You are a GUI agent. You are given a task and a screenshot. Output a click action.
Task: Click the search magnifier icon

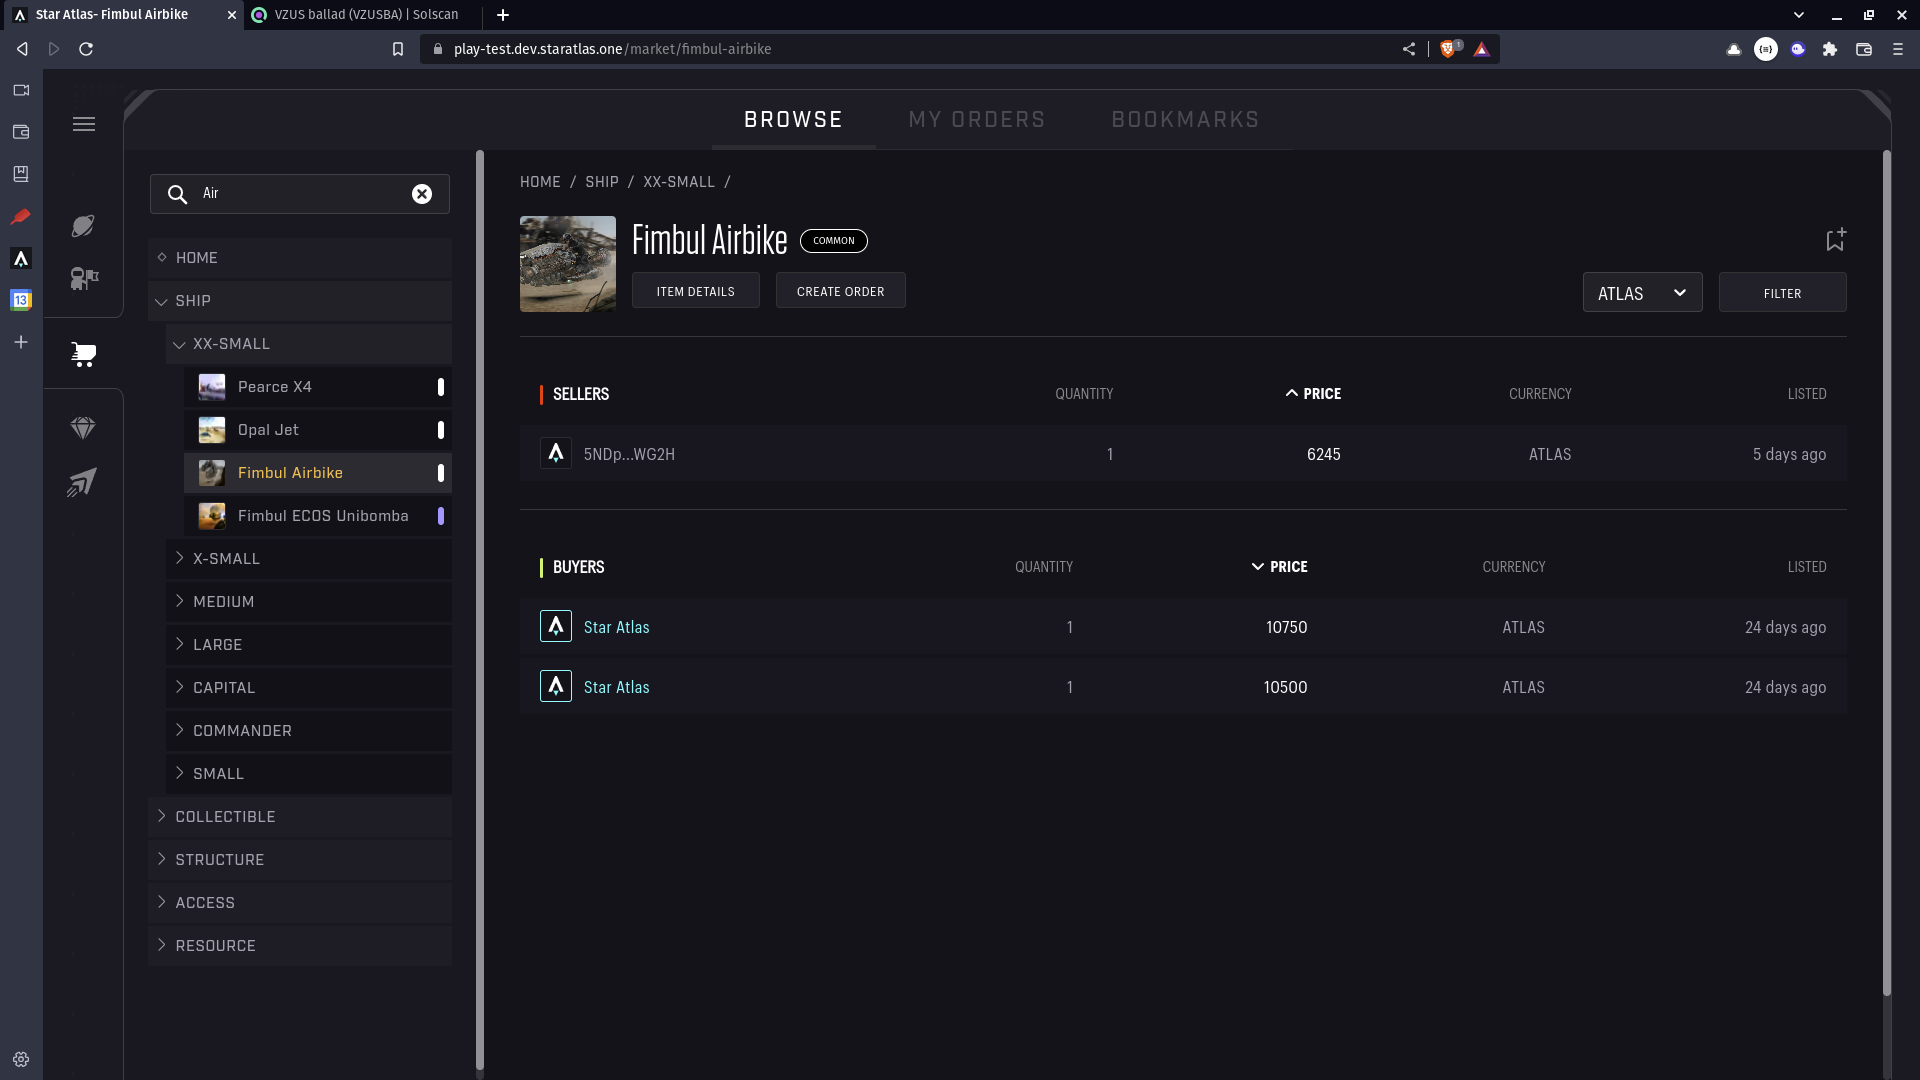pyautogui.click(x=177, y=194)
